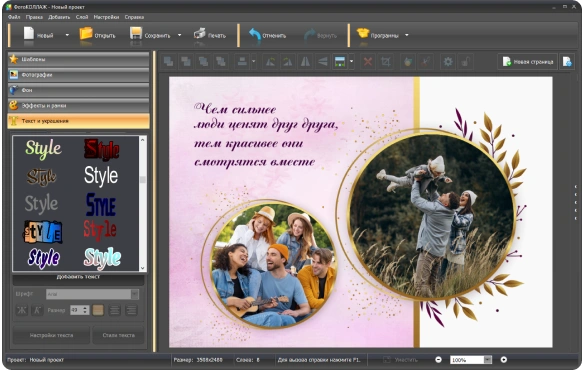Open the text color swatch
This screenshot has height=370, width=582.
[x=98, y=310]
